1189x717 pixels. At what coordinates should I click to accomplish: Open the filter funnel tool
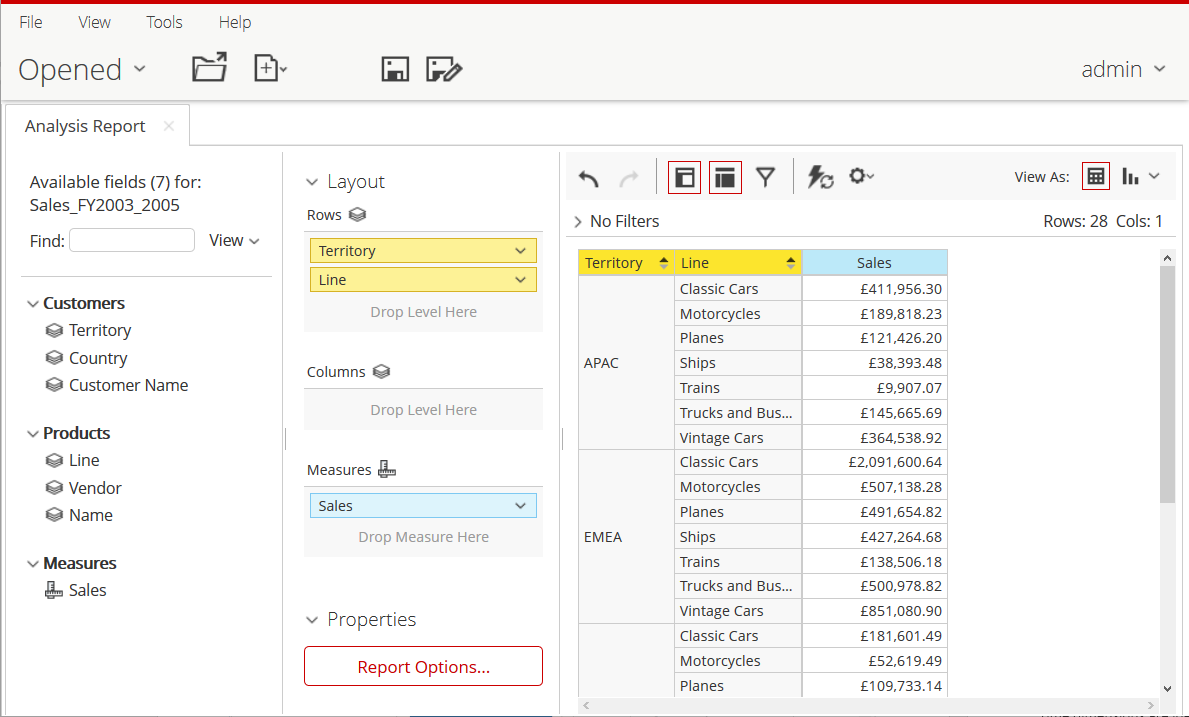pyautogui.click(x=765, y=177)
